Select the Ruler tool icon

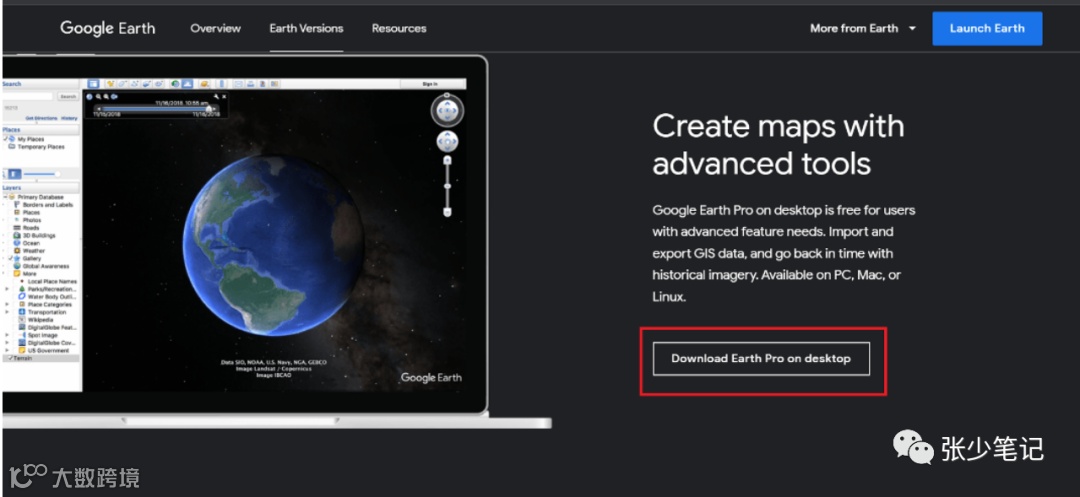(x=222, y=84)
